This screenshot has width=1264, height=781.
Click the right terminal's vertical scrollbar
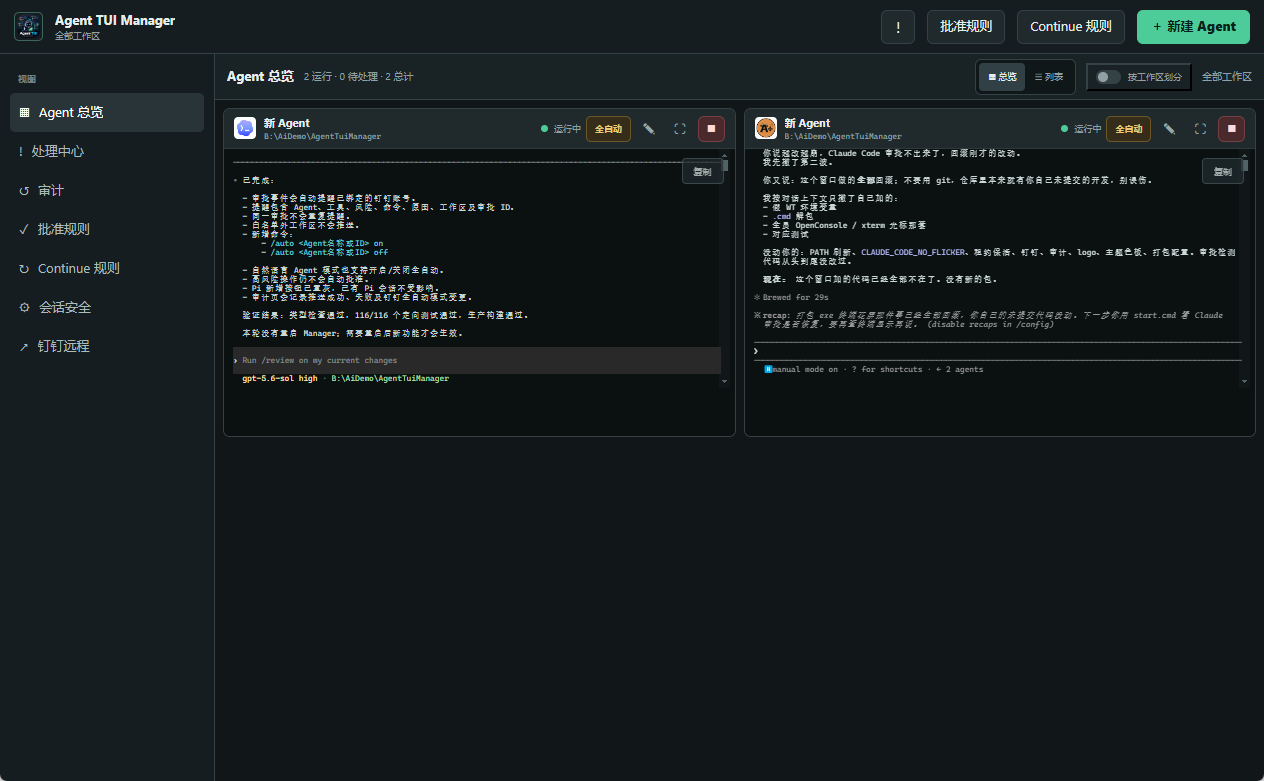point(1244,268)
